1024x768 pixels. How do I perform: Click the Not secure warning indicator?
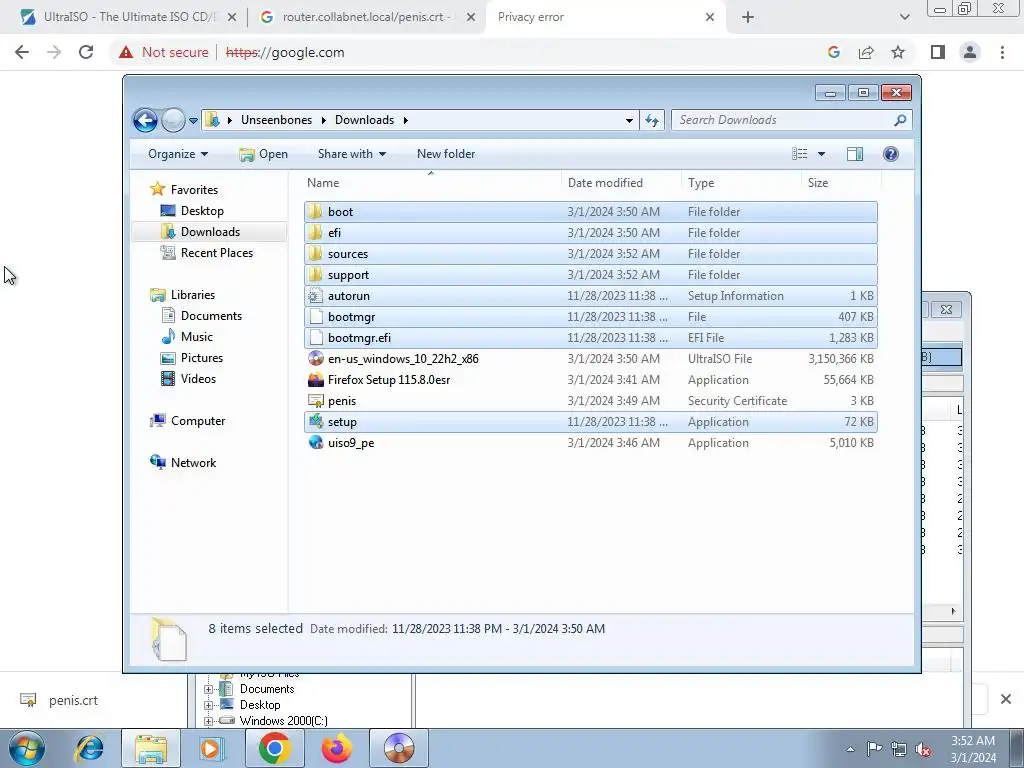pyautogui.click(x=164, y=52)
